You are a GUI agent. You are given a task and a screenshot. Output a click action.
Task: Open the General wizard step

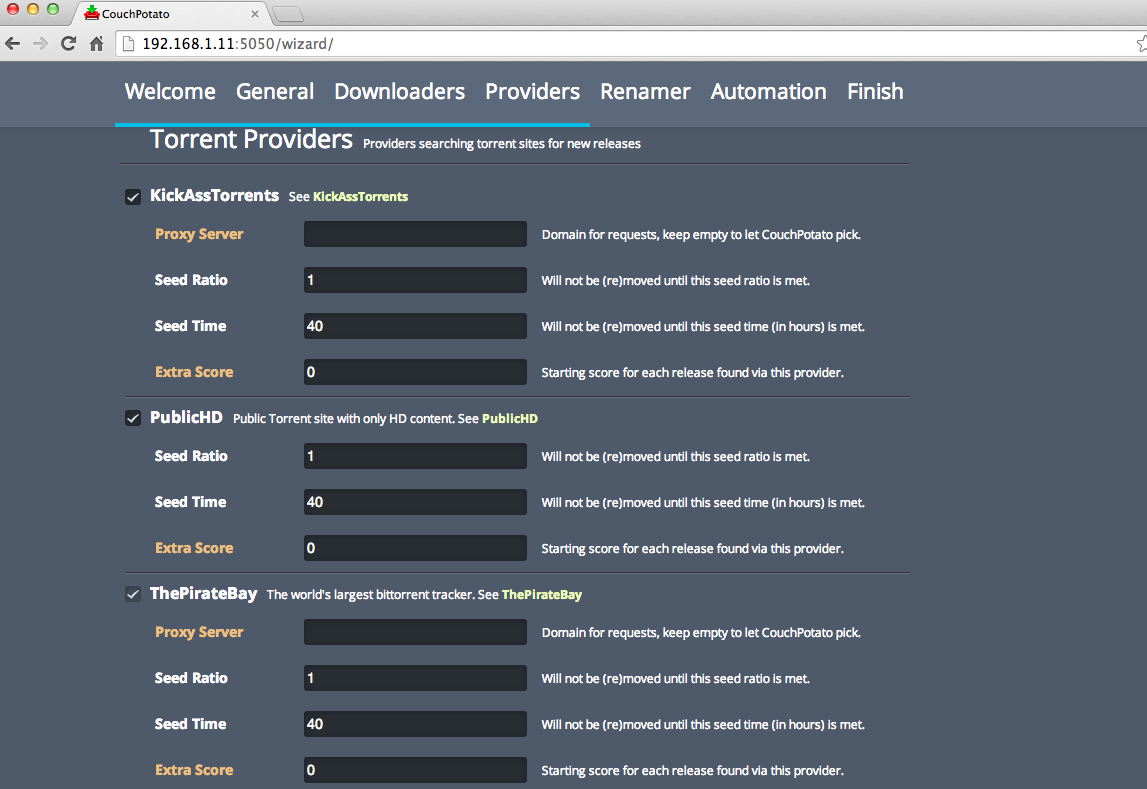click(275, 91)
